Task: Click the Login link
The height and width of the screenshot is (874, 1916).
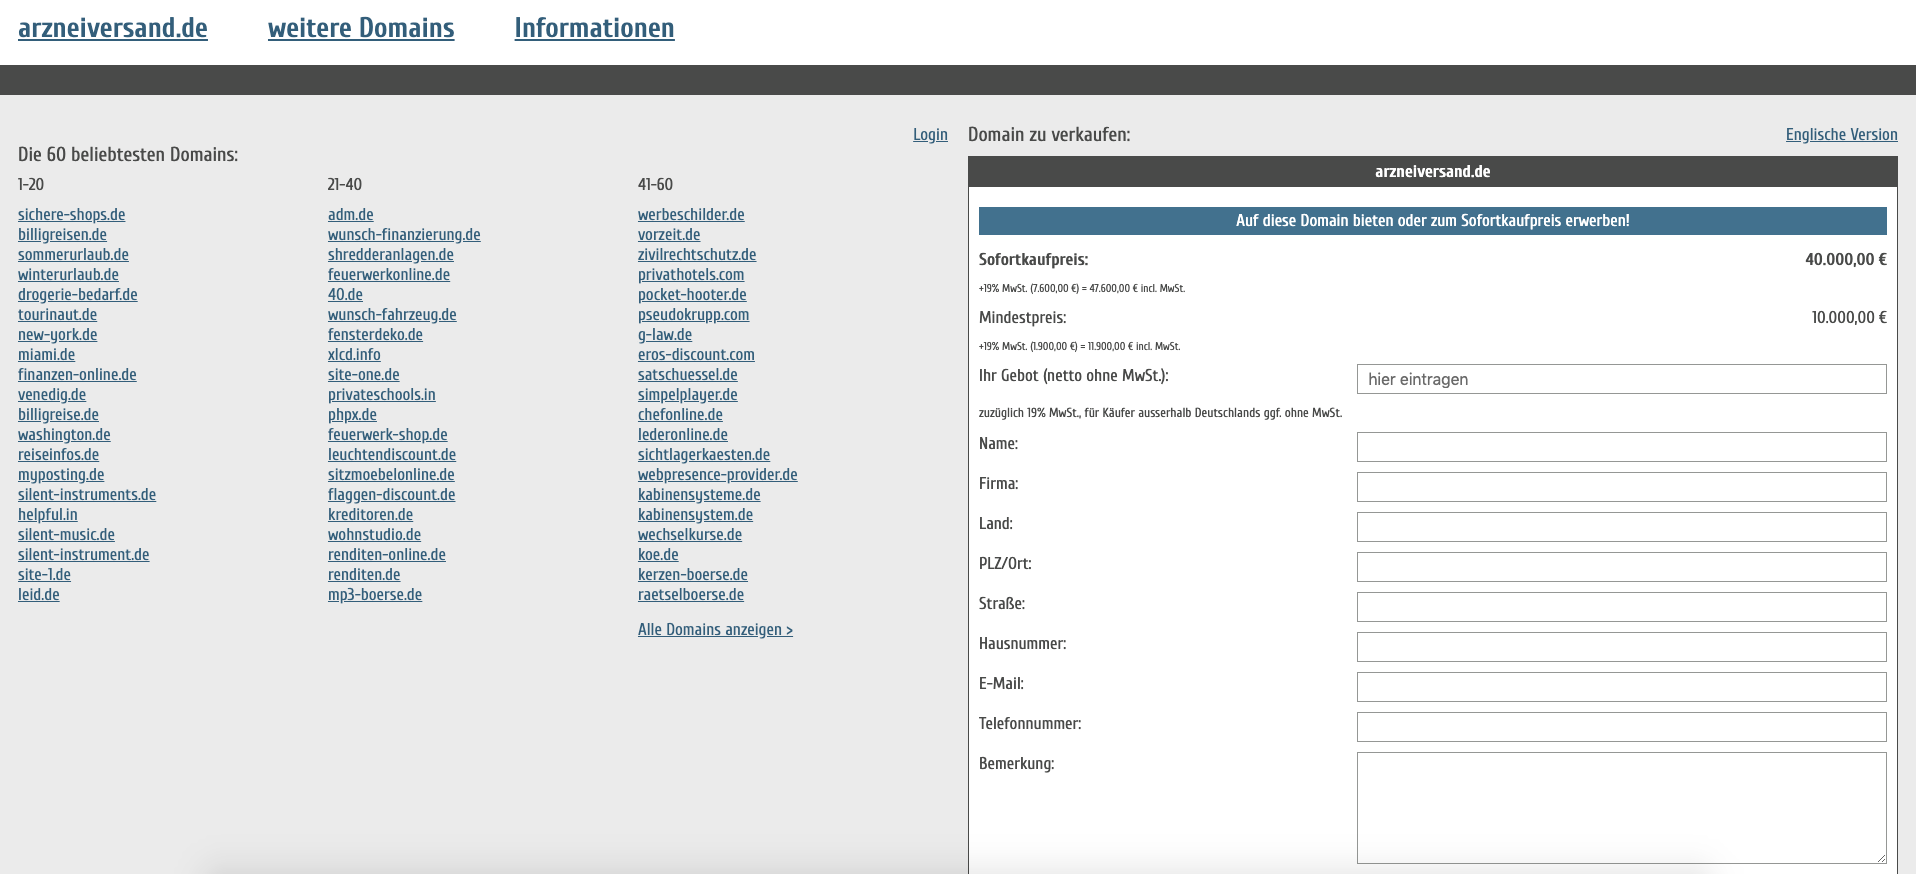Action: 929,135
